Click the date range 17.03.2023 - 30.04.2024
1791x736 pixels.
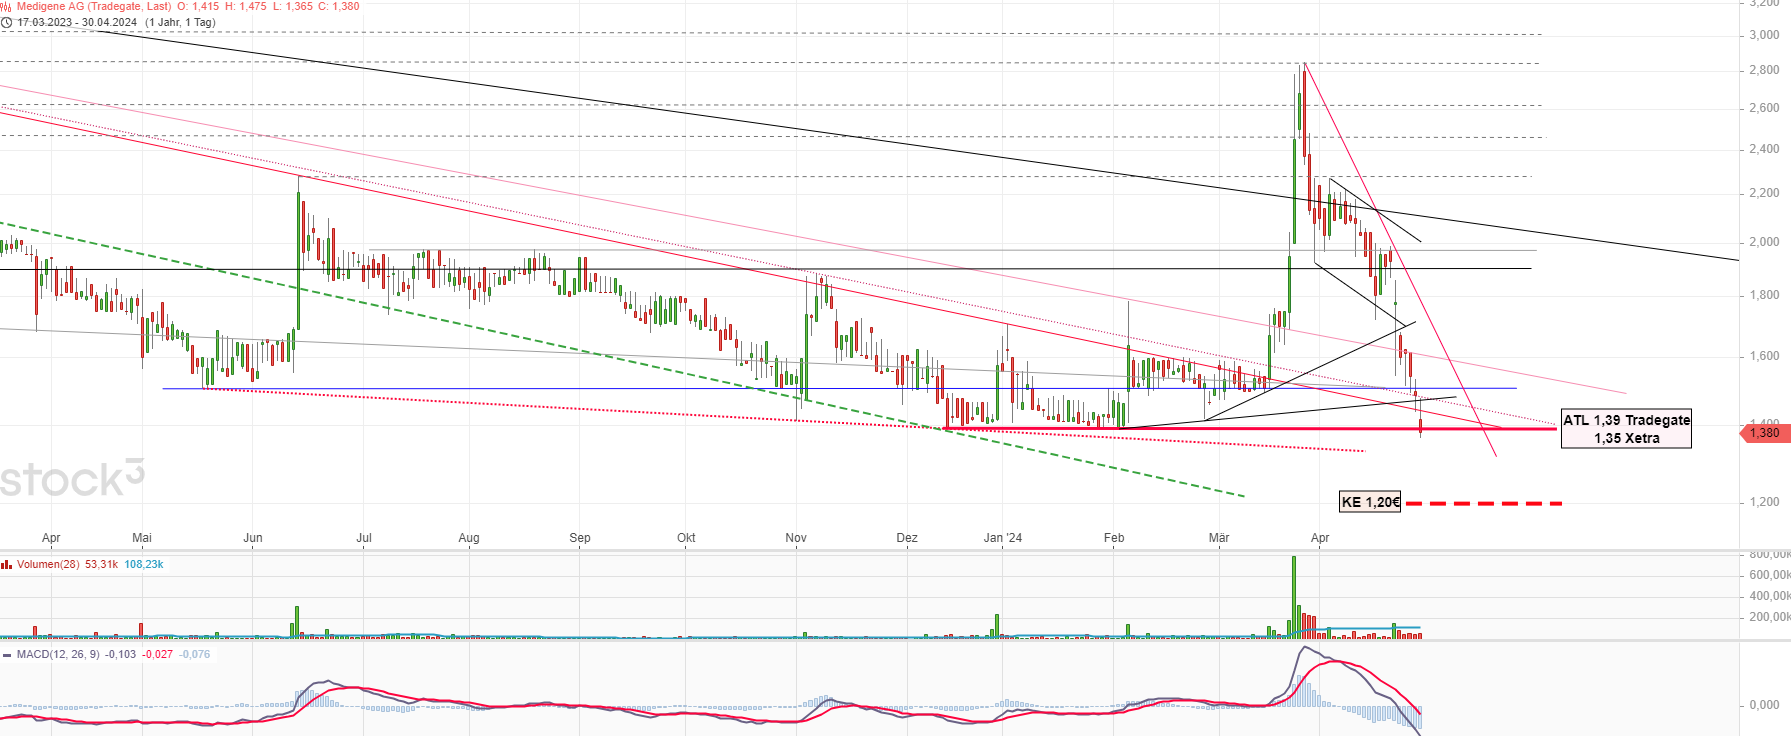[x=77, y=22]
